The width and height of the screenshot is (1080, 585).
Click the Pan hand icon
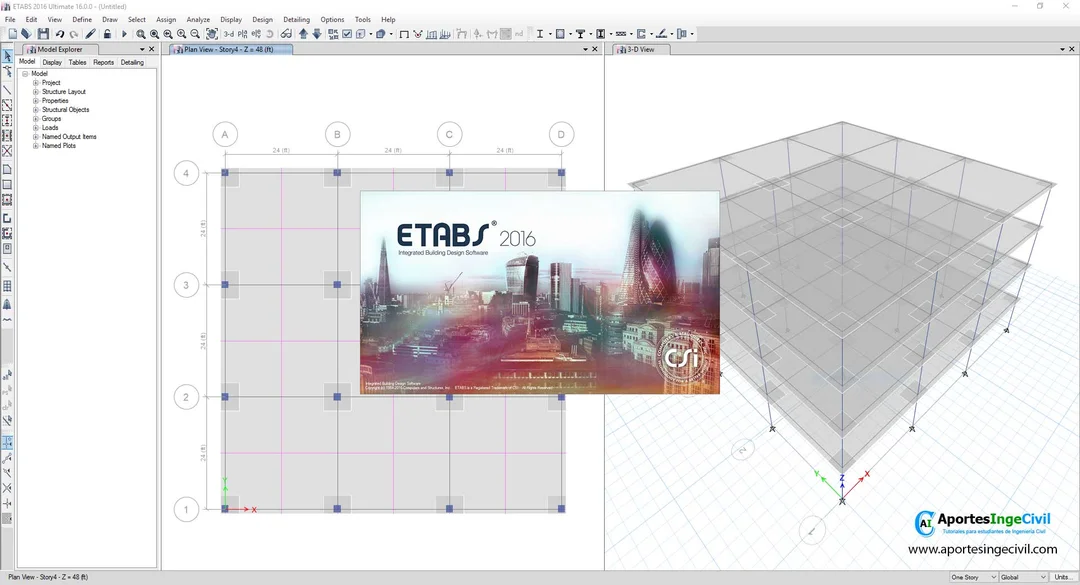pyautogui.click(x=211, y=34)
